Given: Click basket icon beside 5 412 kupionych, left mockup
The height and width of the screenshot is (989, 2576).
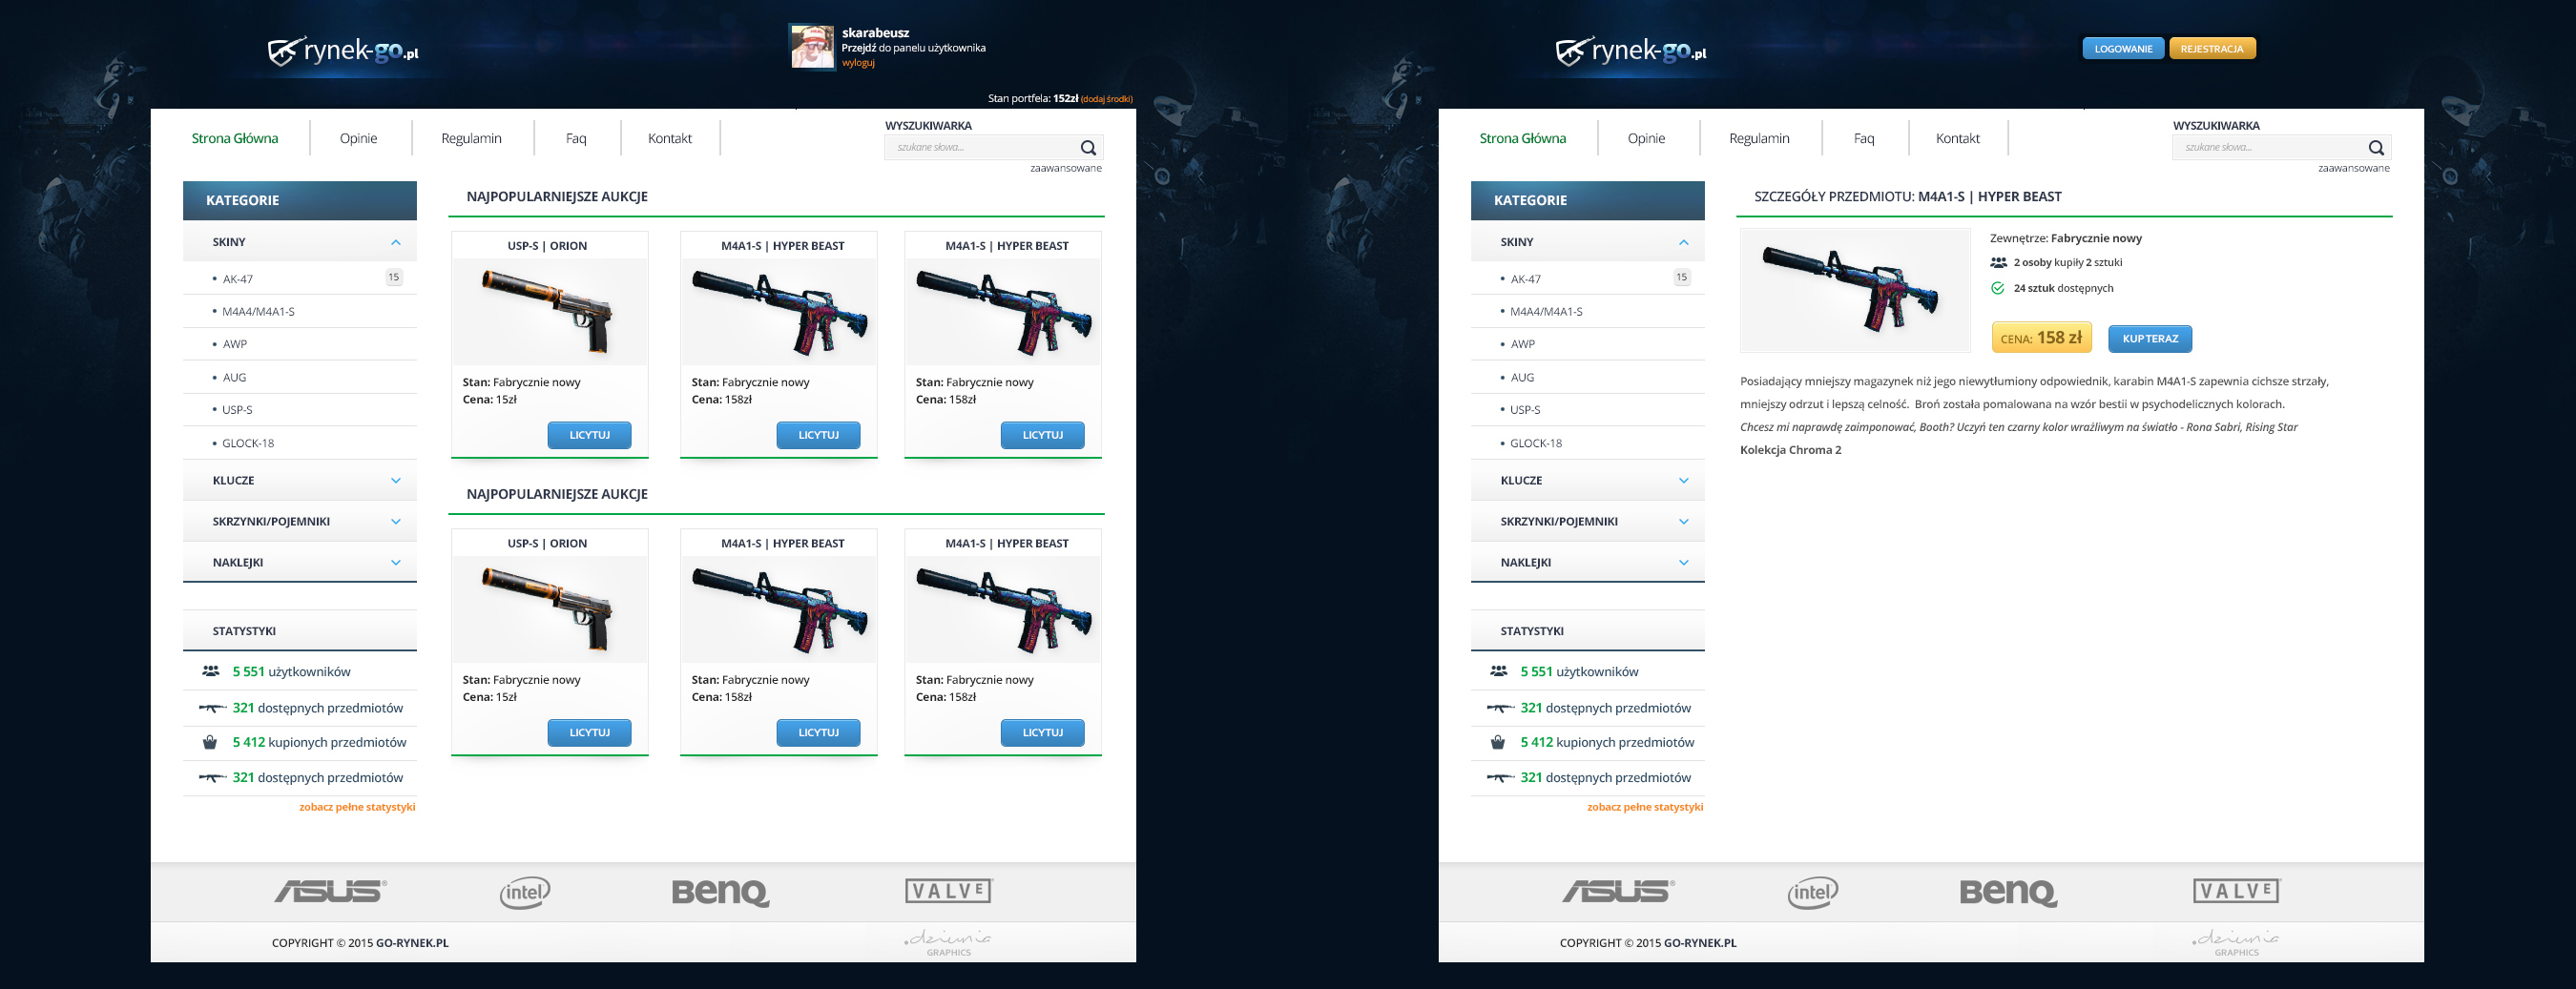Looking at the screenshot, I should click(x=209, y=742).
